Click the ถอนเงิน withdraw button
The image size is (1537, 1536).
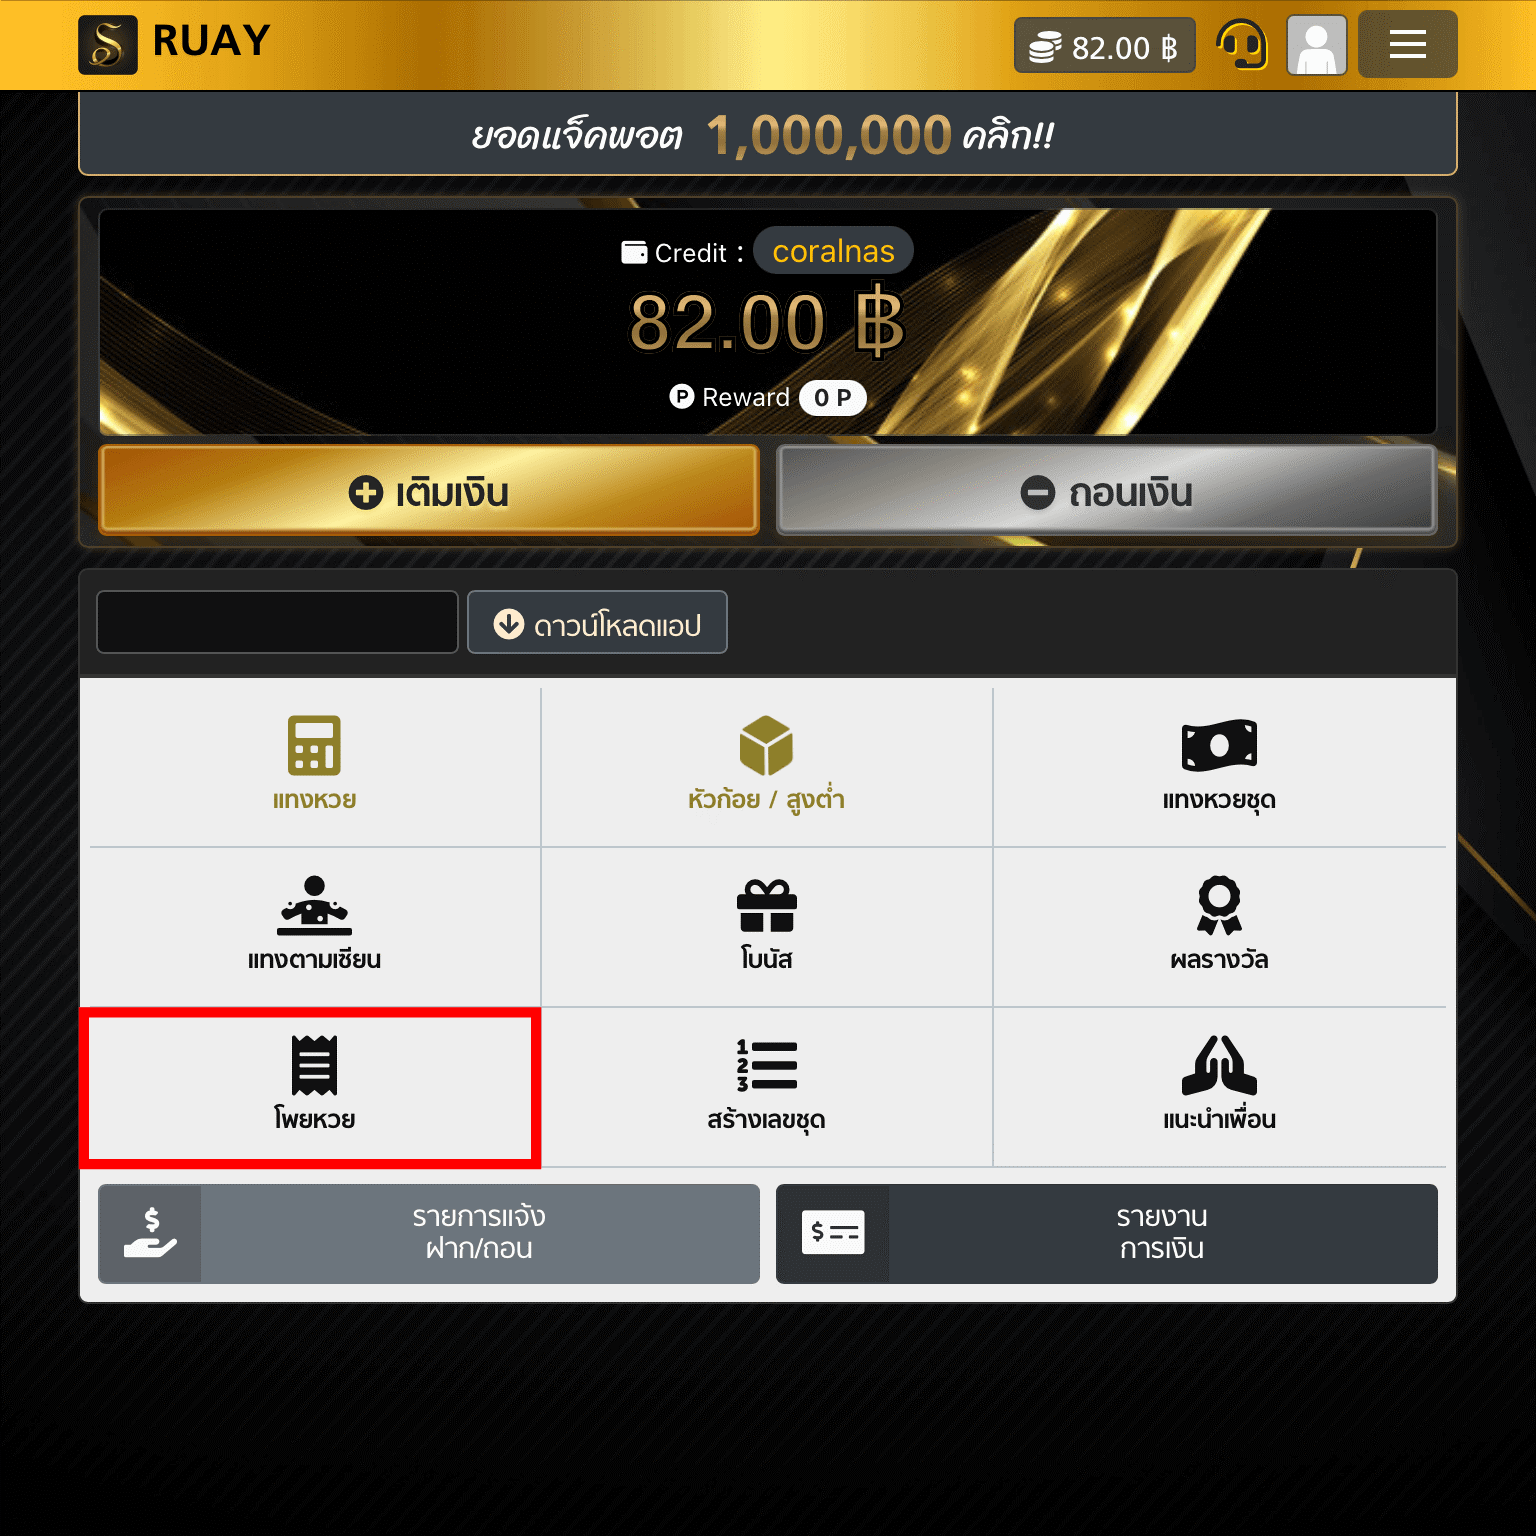pyautogui.click(x=1107, y=490)
